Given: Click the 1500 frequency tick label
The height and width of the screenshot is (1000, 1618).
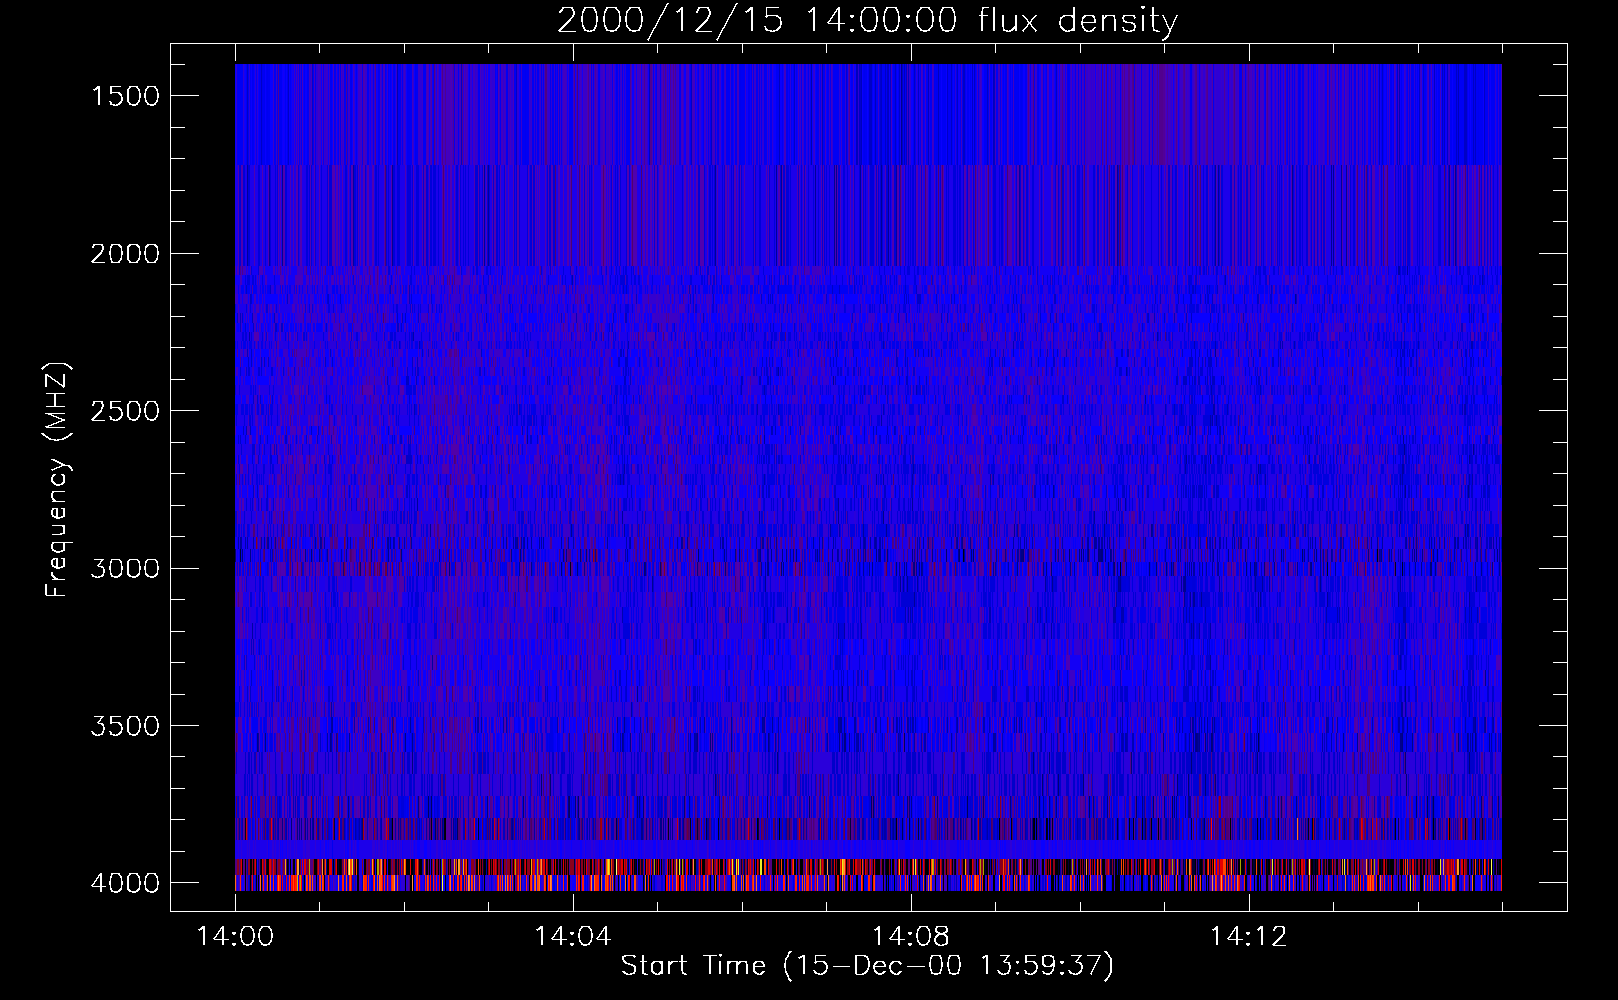Looking at the screenshot, I should (125, 96).
